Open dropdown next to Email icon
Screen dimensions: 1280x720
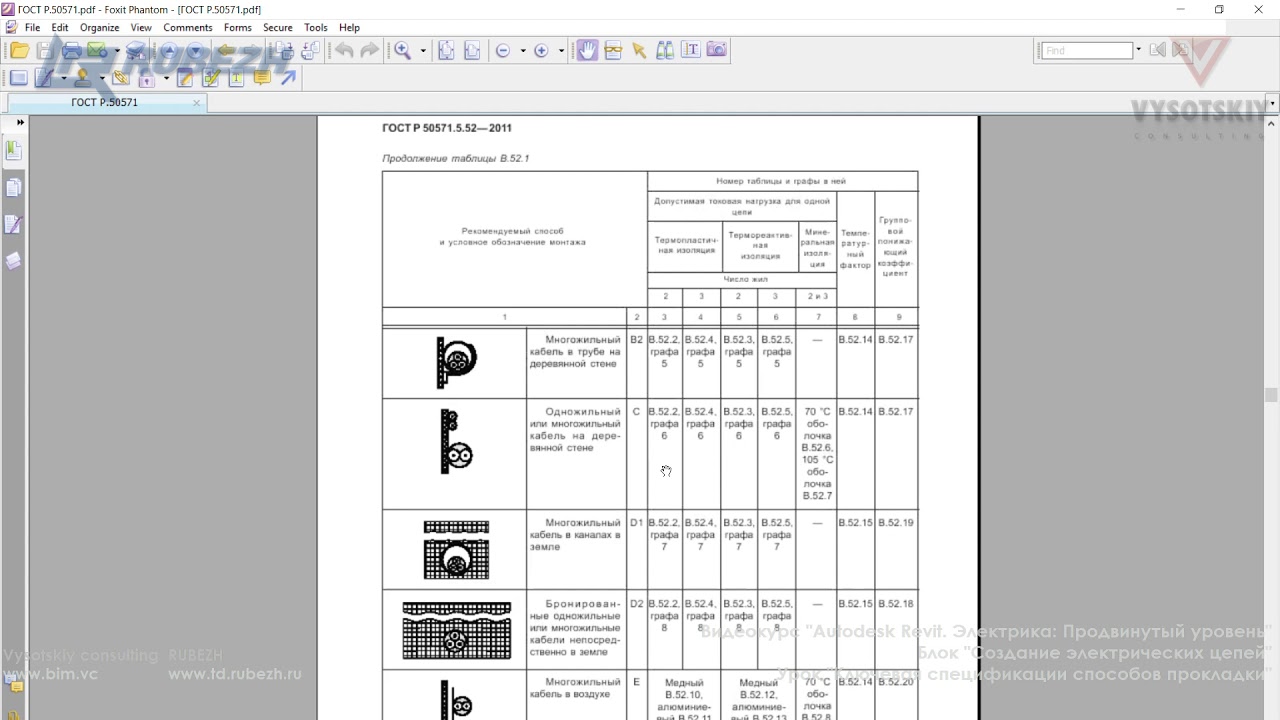[117, 51]
